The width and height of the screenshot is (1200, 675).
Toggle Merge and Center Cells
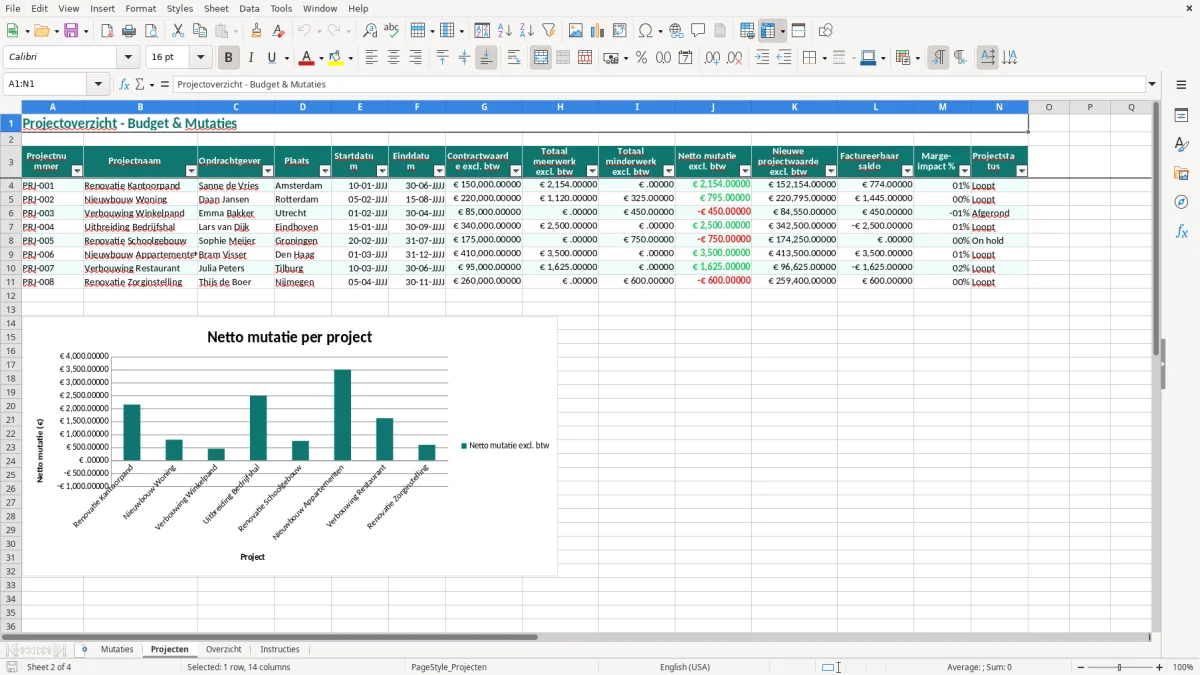(x=541, y=58)
